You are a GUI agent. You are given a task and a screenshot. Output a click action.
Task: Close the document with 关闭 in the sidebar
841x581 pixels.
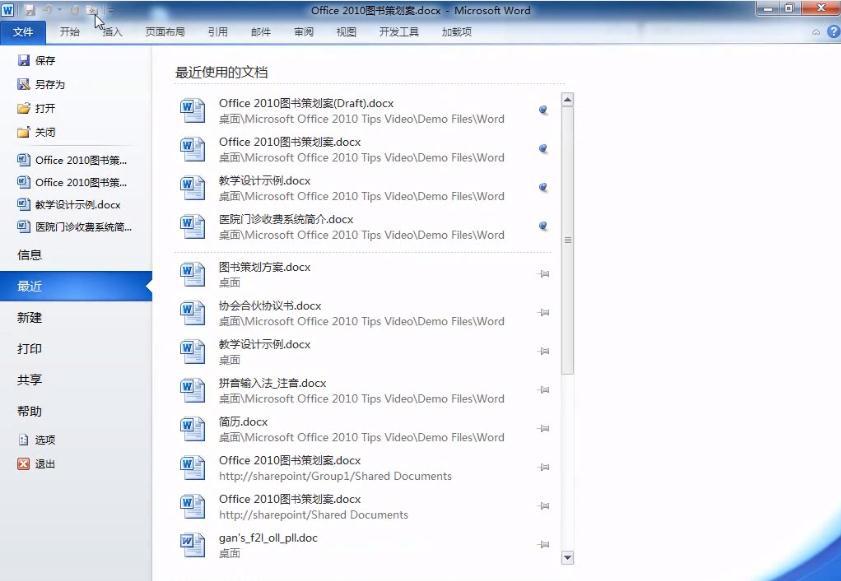36,132
